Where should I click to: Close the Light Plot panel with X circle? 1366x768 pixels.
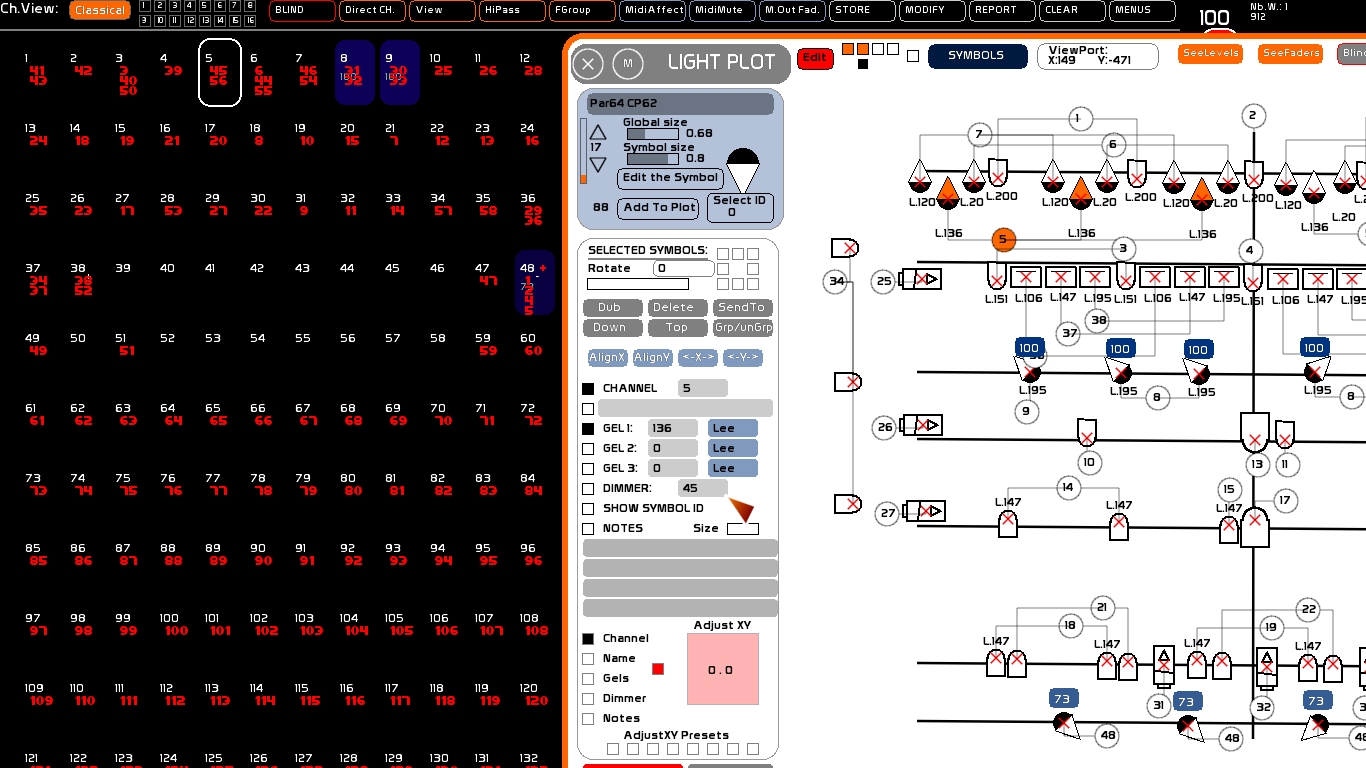[x=588, y=64]
